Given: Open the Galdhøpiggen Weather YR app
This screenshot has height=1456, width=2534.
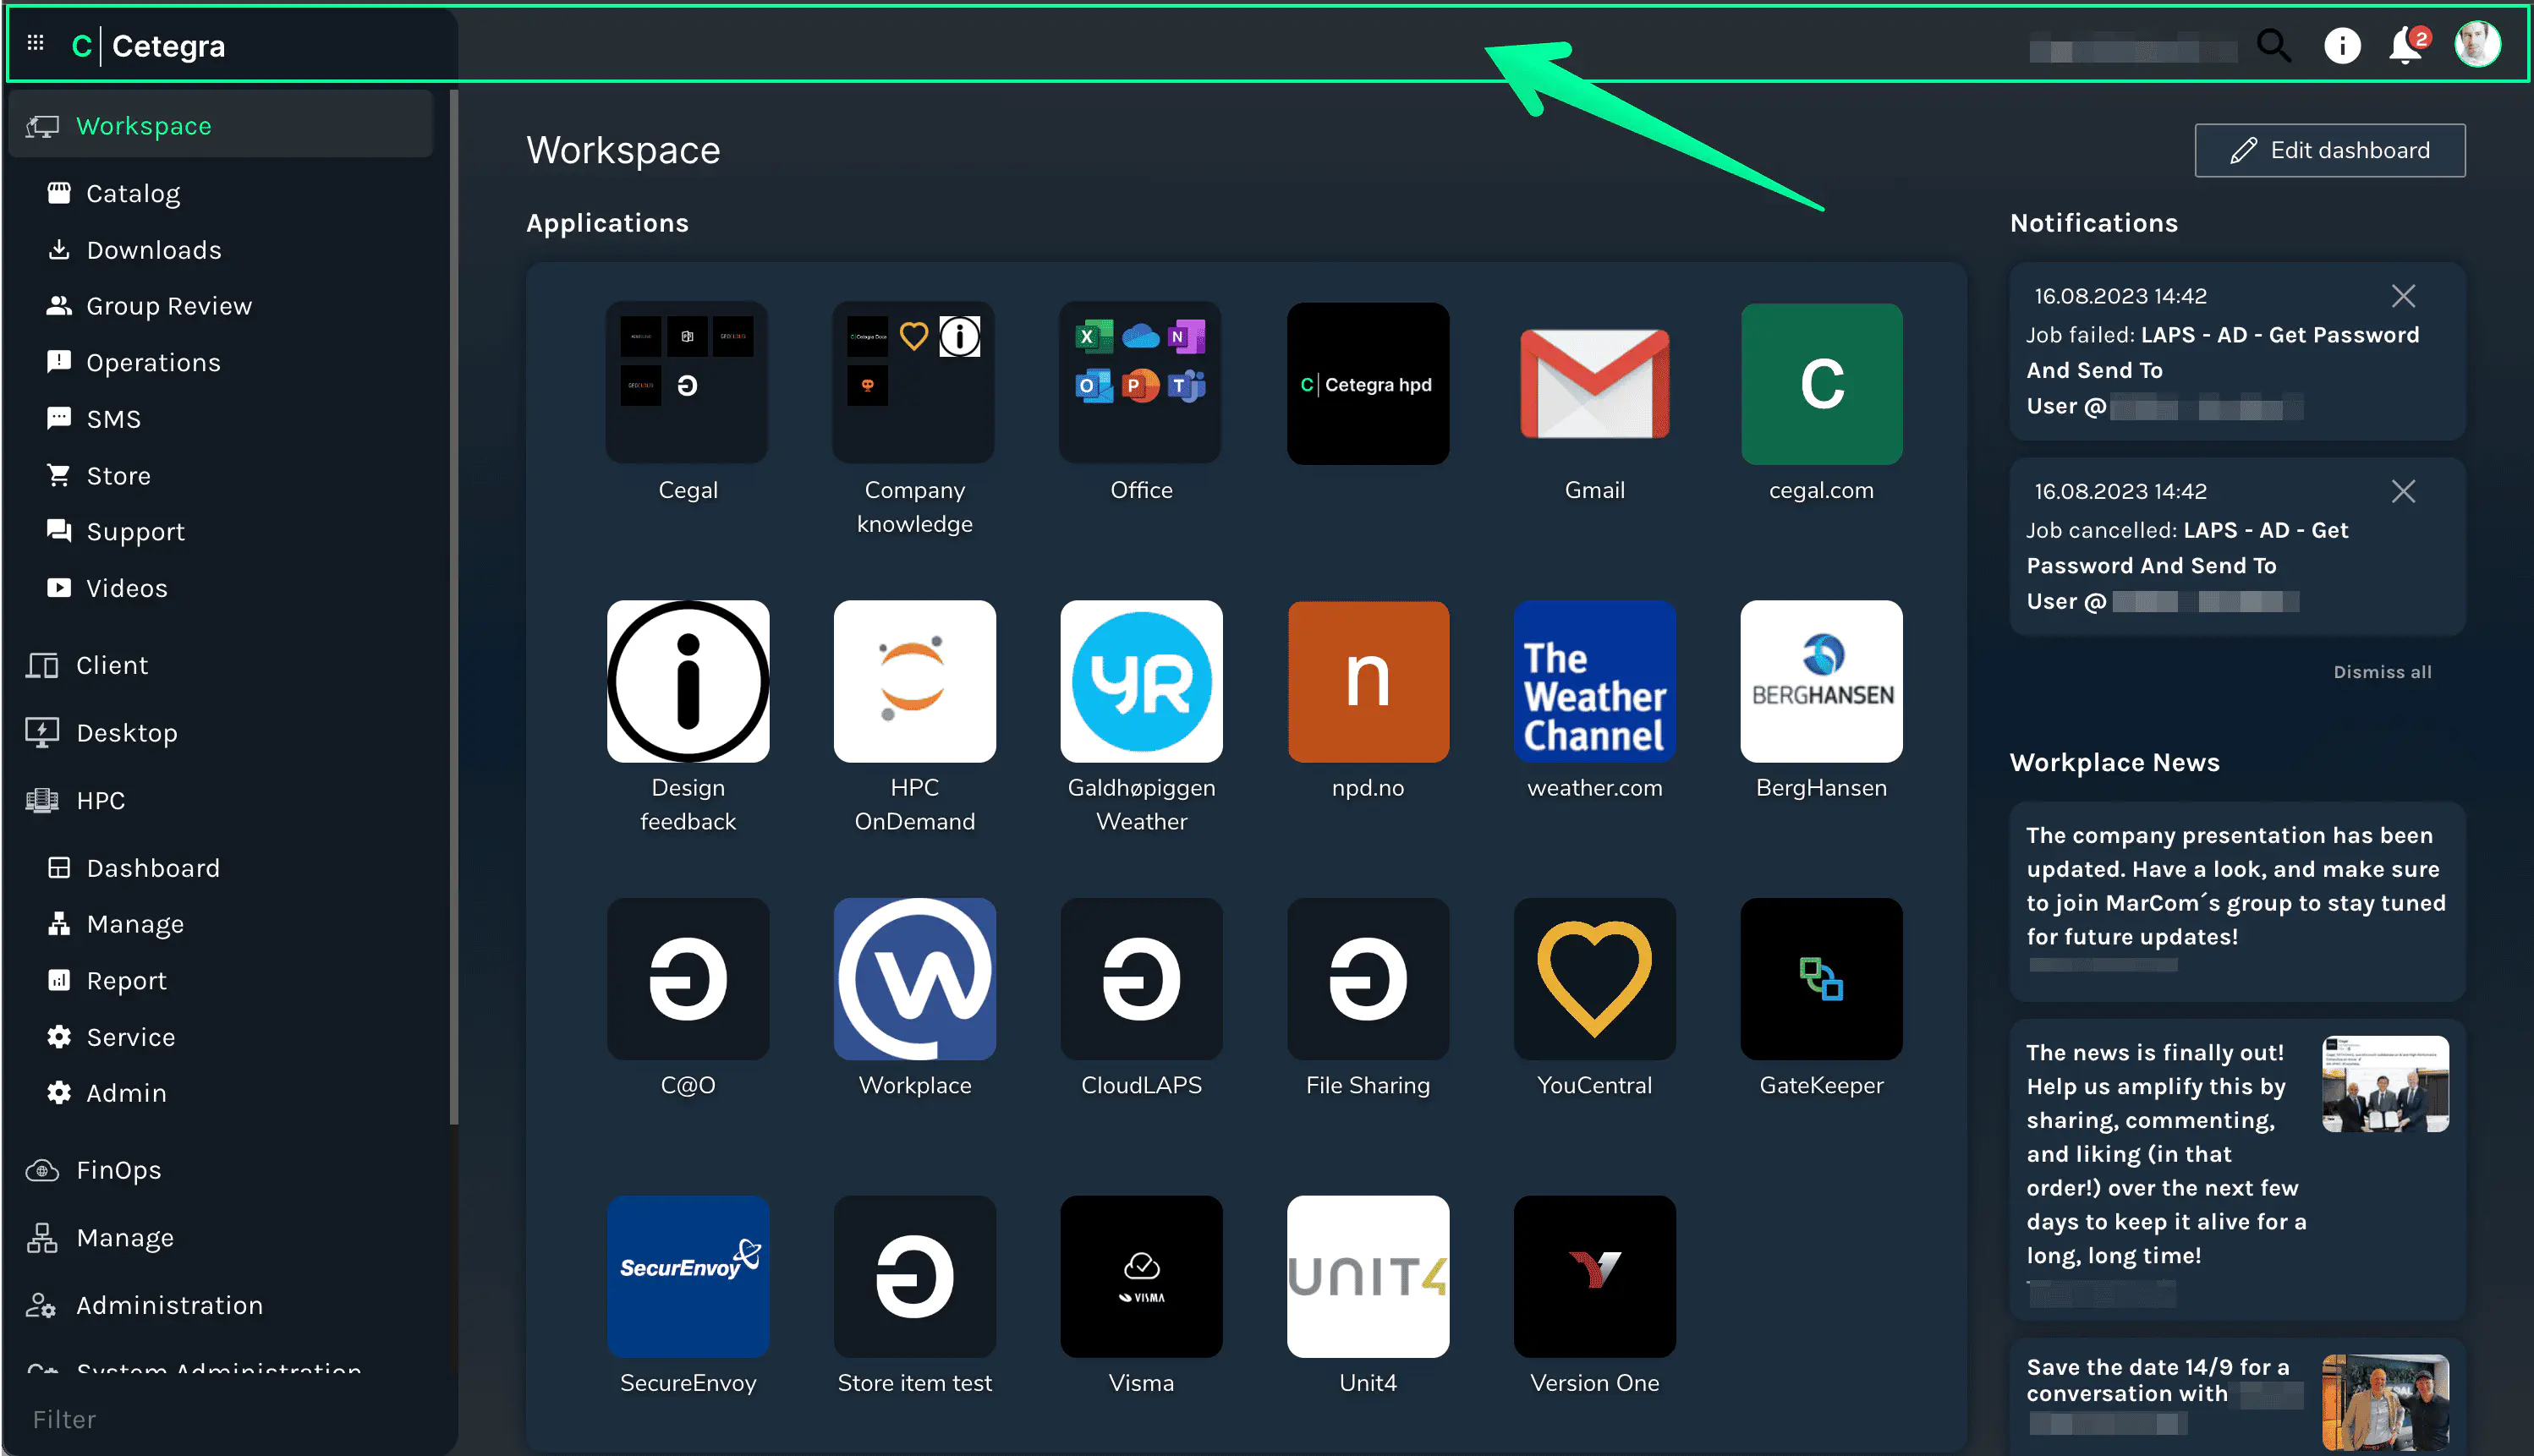Looking at the screenshot, I should [x=1141, y=682].
